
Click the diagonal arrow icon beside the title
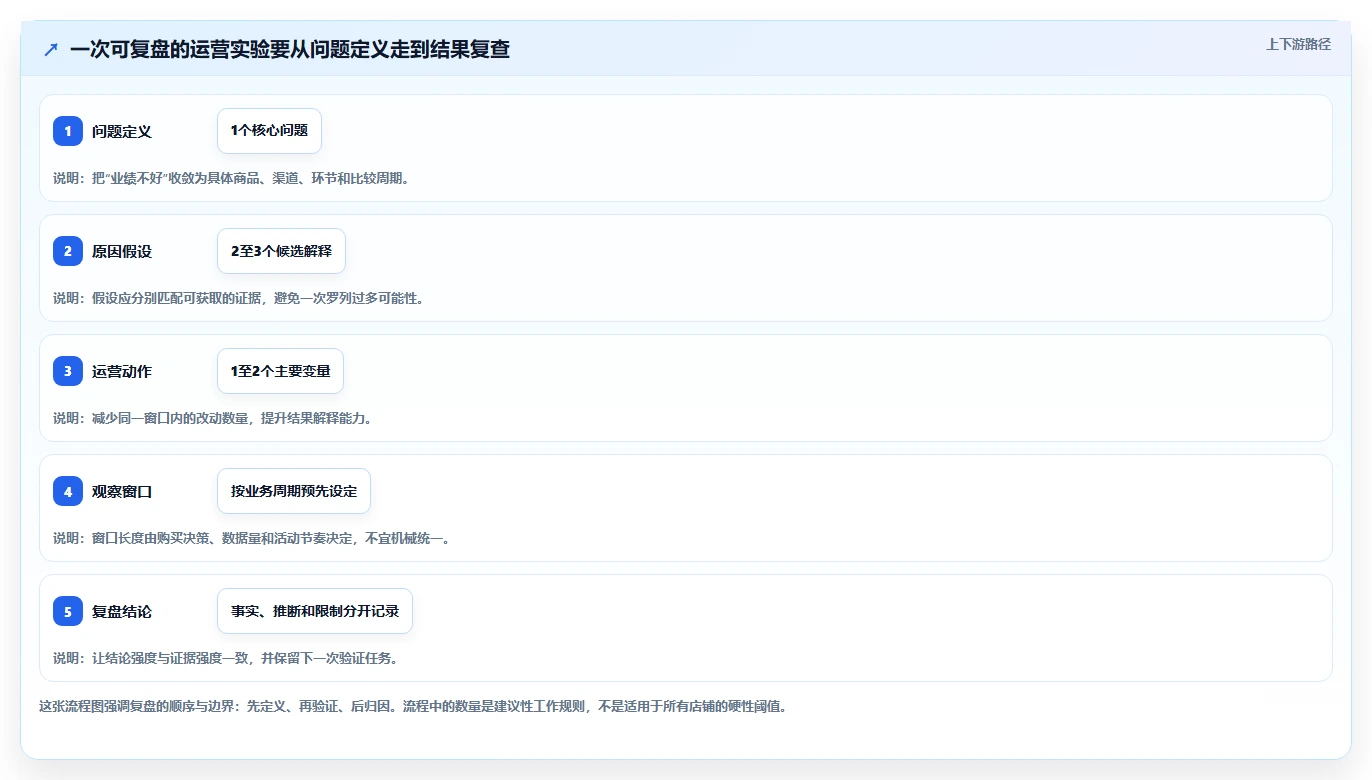(51, 49)
